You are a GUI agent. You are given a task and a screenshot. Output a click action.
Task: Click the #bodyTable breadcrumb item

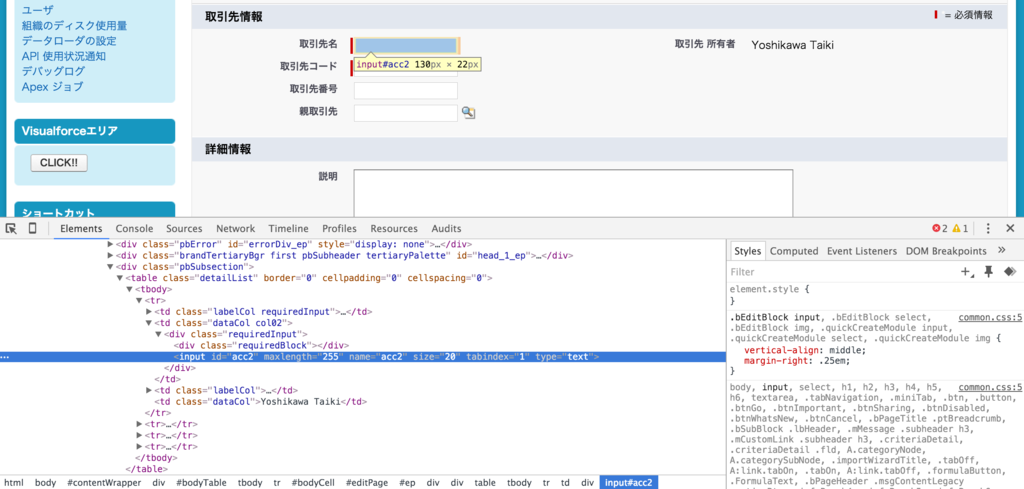click(x=201, y=482)
